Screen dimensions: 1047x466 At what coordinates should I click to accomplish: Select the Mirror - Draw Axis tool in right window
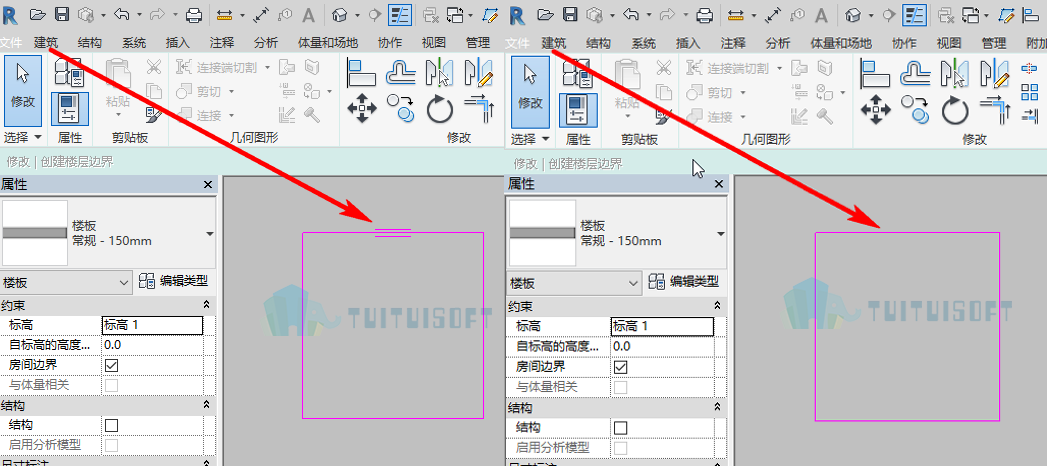[995, 73]
